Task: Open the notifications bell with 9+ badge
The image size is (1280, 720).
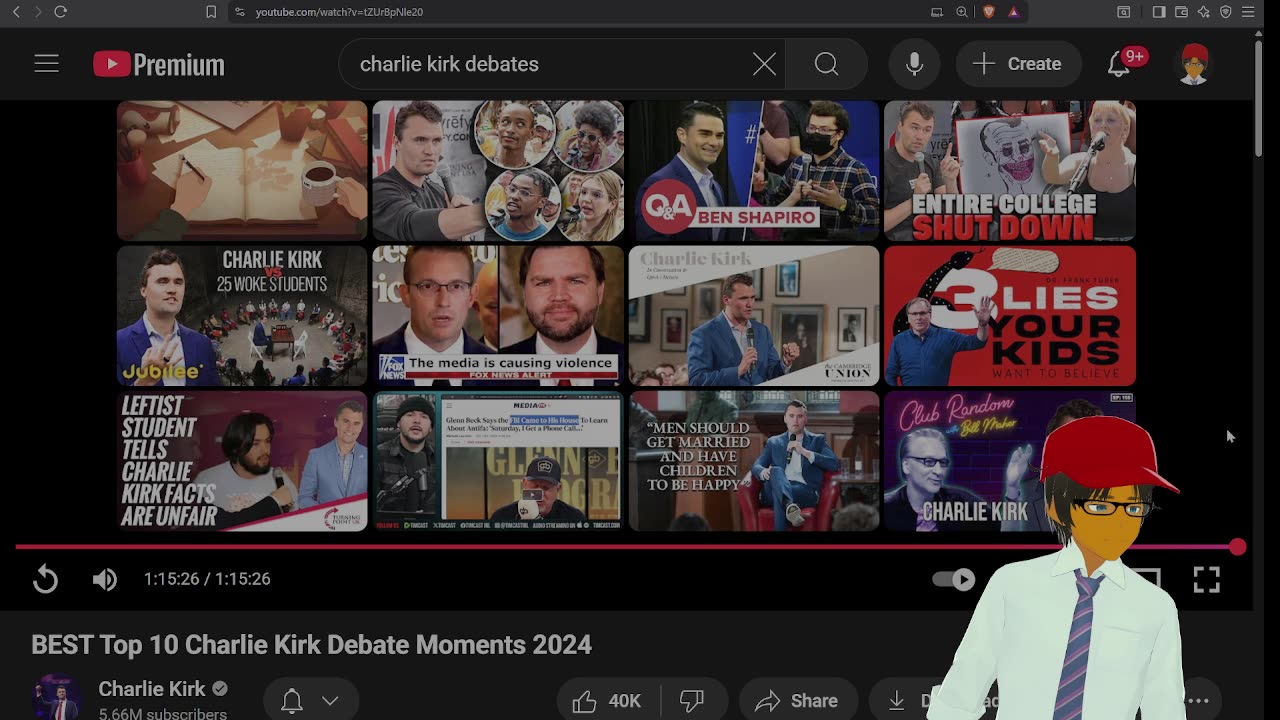Action: point(1119,64)
